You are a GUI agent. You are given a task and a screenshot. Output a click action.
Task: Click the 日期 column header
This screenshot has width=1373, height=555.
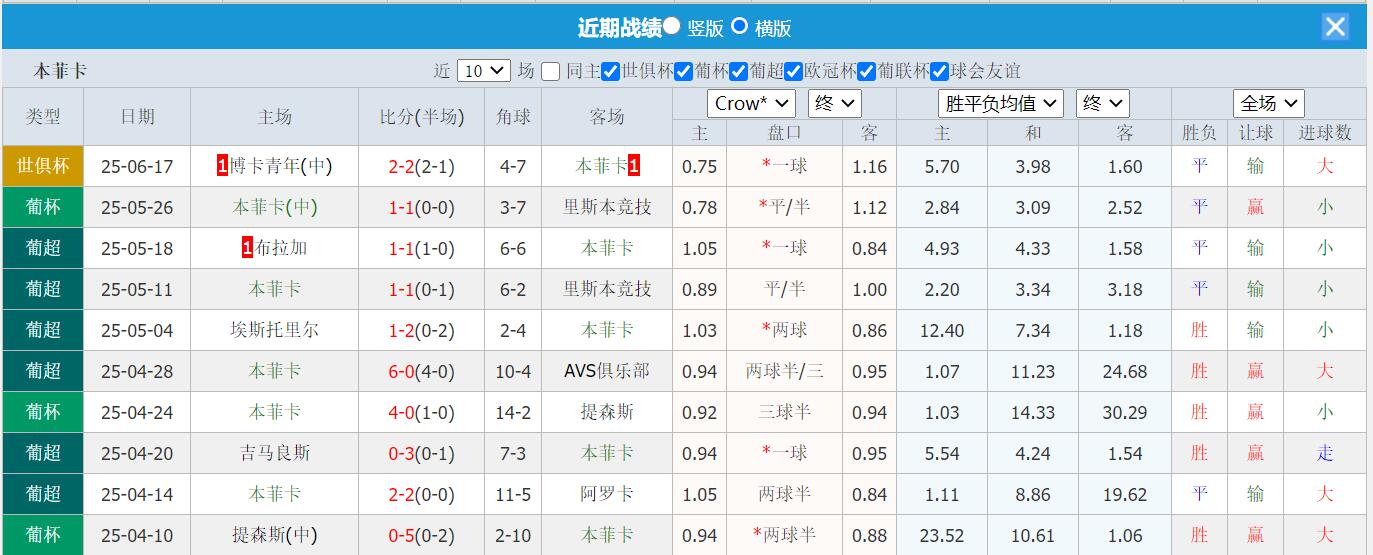[x=137, y=117]
